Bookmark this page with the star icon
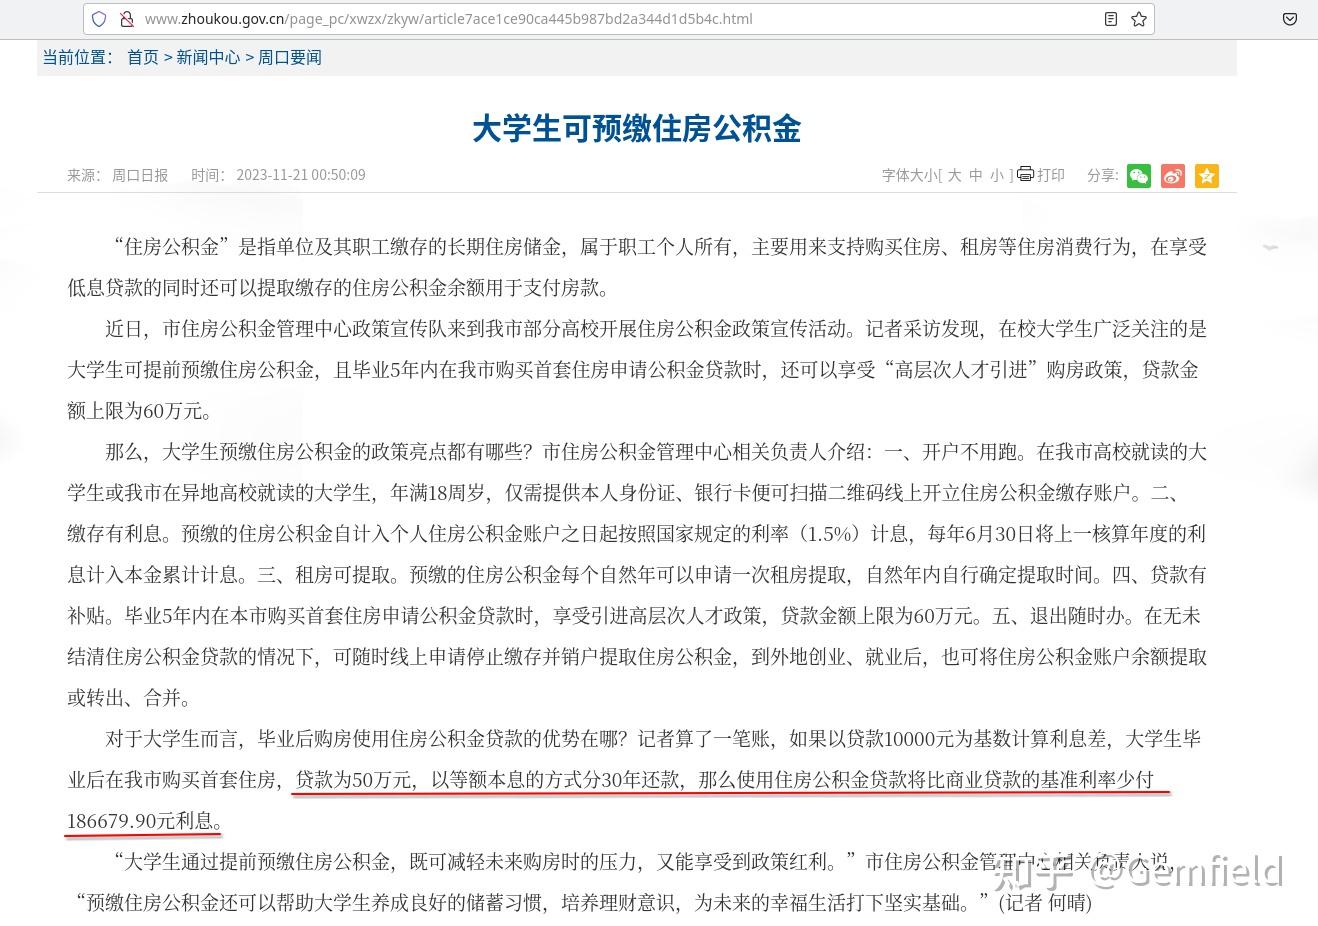The image size is (1318, 926). pyautogui.click(x=1139, y=19)
